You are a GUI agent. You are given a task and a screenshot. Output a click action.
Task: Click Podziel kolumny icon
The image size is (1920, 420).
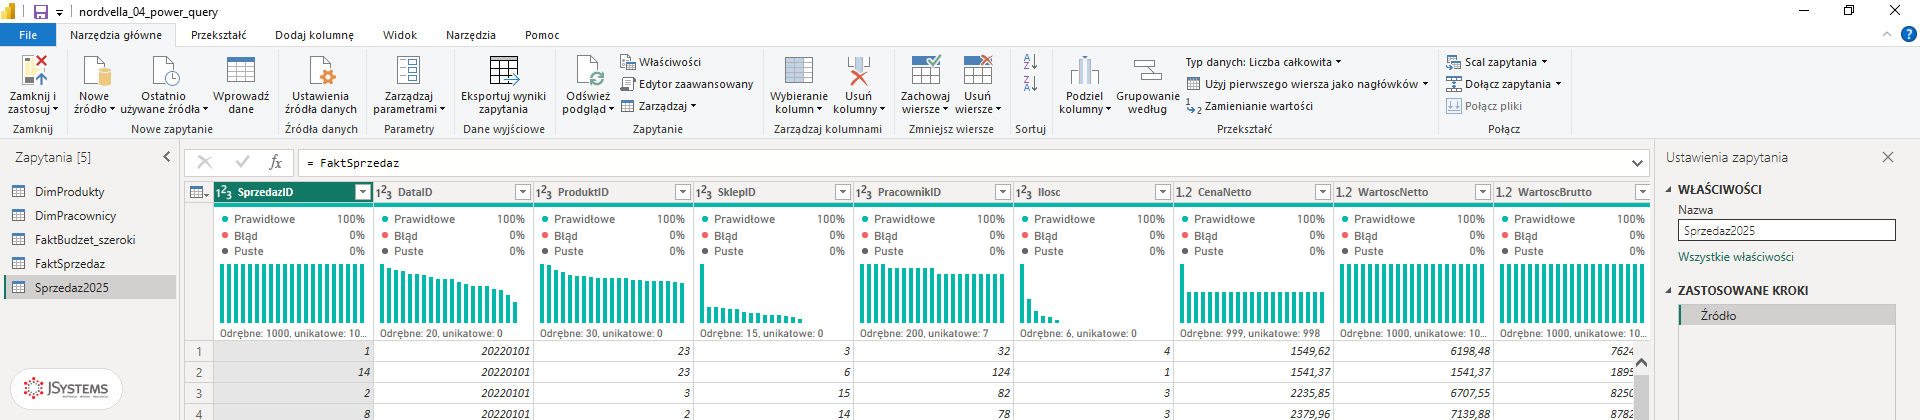pyautogui.click(x=1085, y=70)
